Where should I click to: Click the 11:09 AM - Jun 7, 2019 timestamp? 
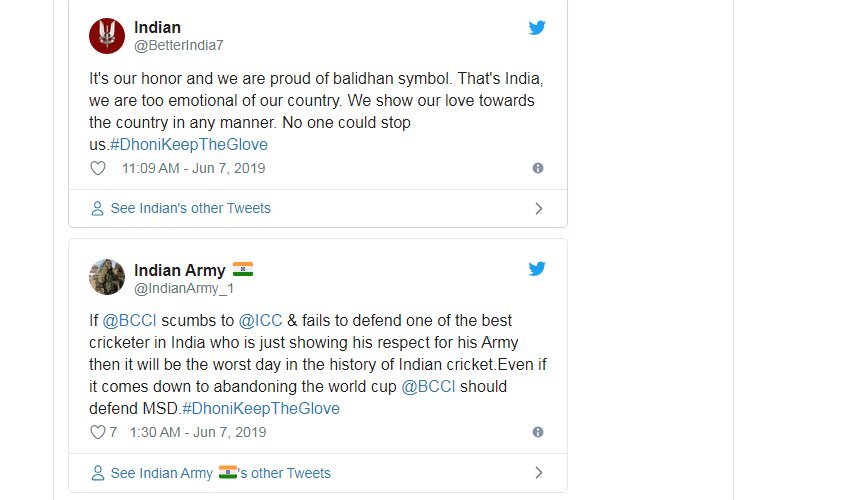[193, 169]
